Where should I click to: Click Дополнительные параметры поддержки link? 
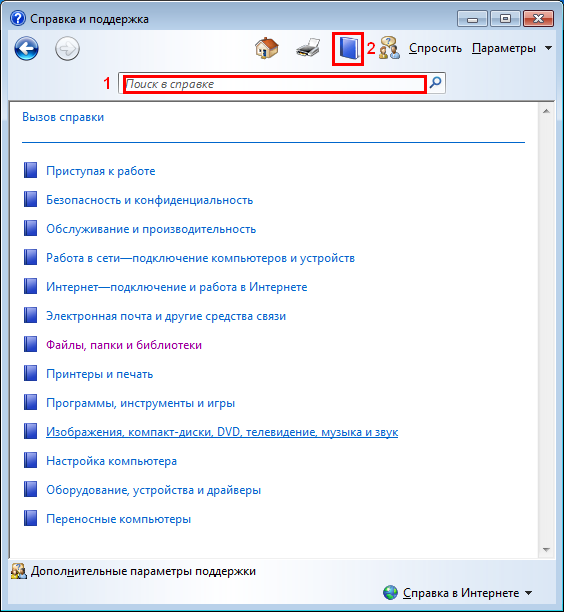(143, 571)
